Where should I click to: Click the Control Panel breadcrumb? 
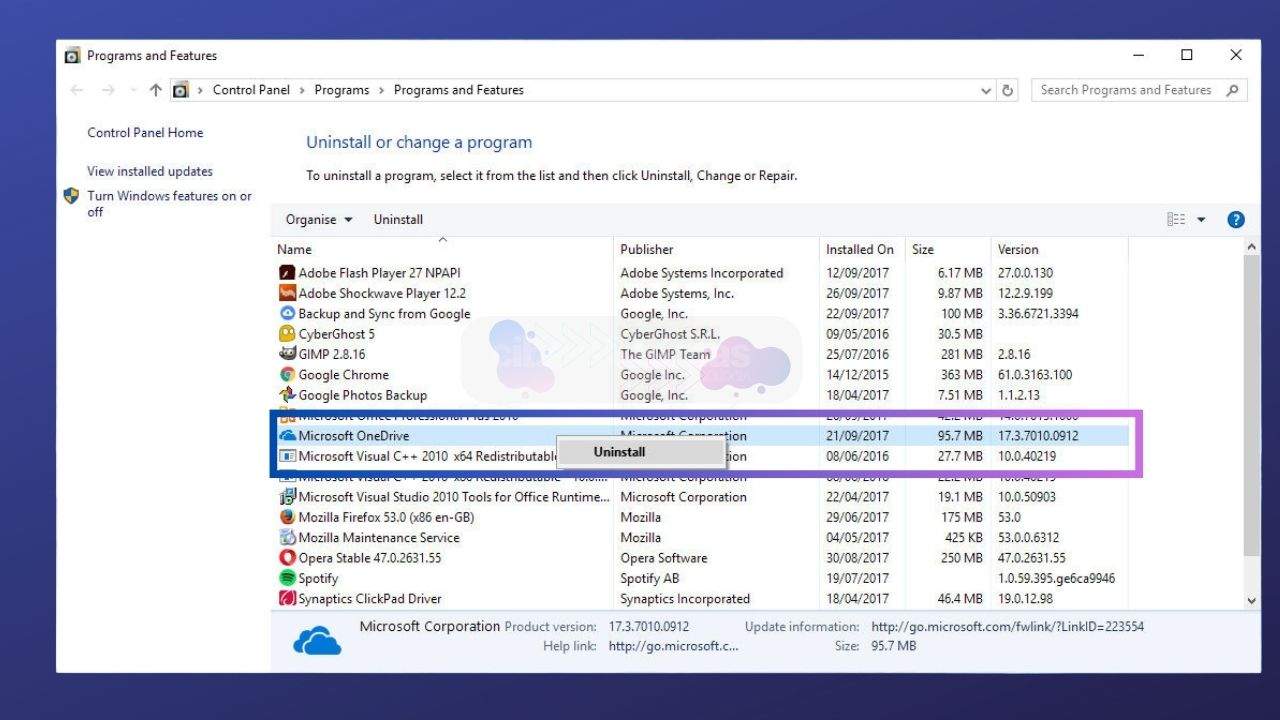click(251, 90)
